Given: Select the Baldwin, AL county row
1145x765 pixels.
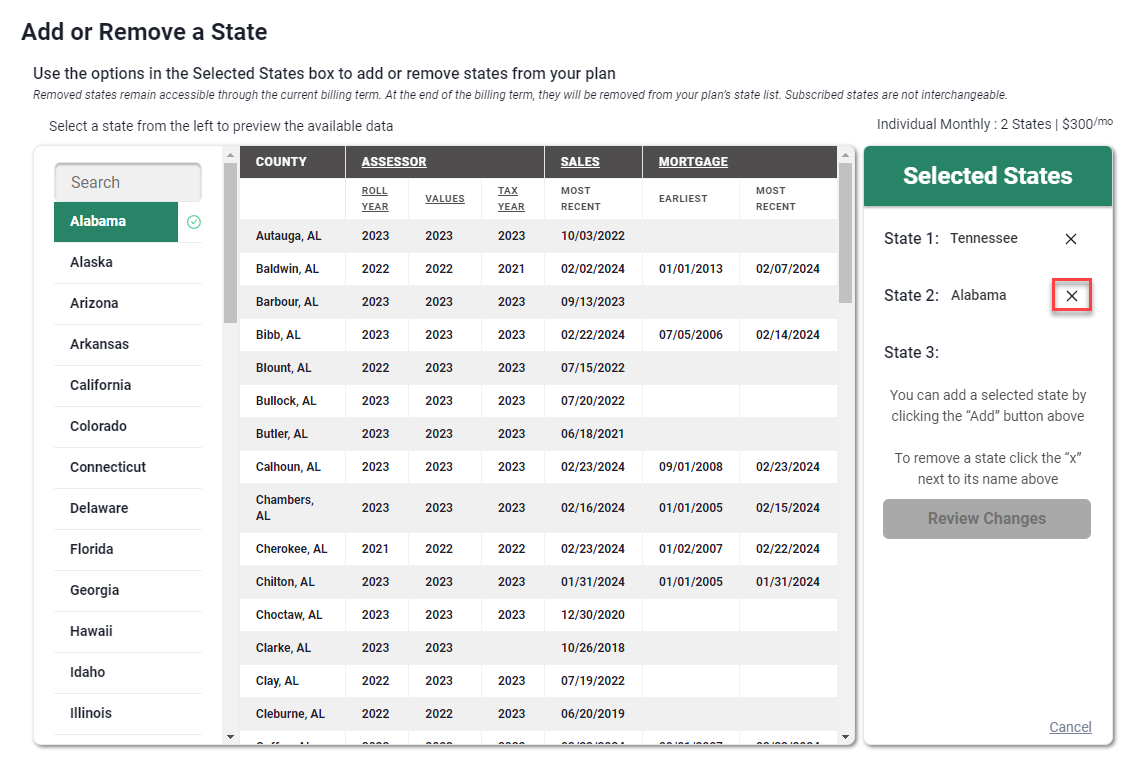Looking at the screenshot, I should [287, 269].
